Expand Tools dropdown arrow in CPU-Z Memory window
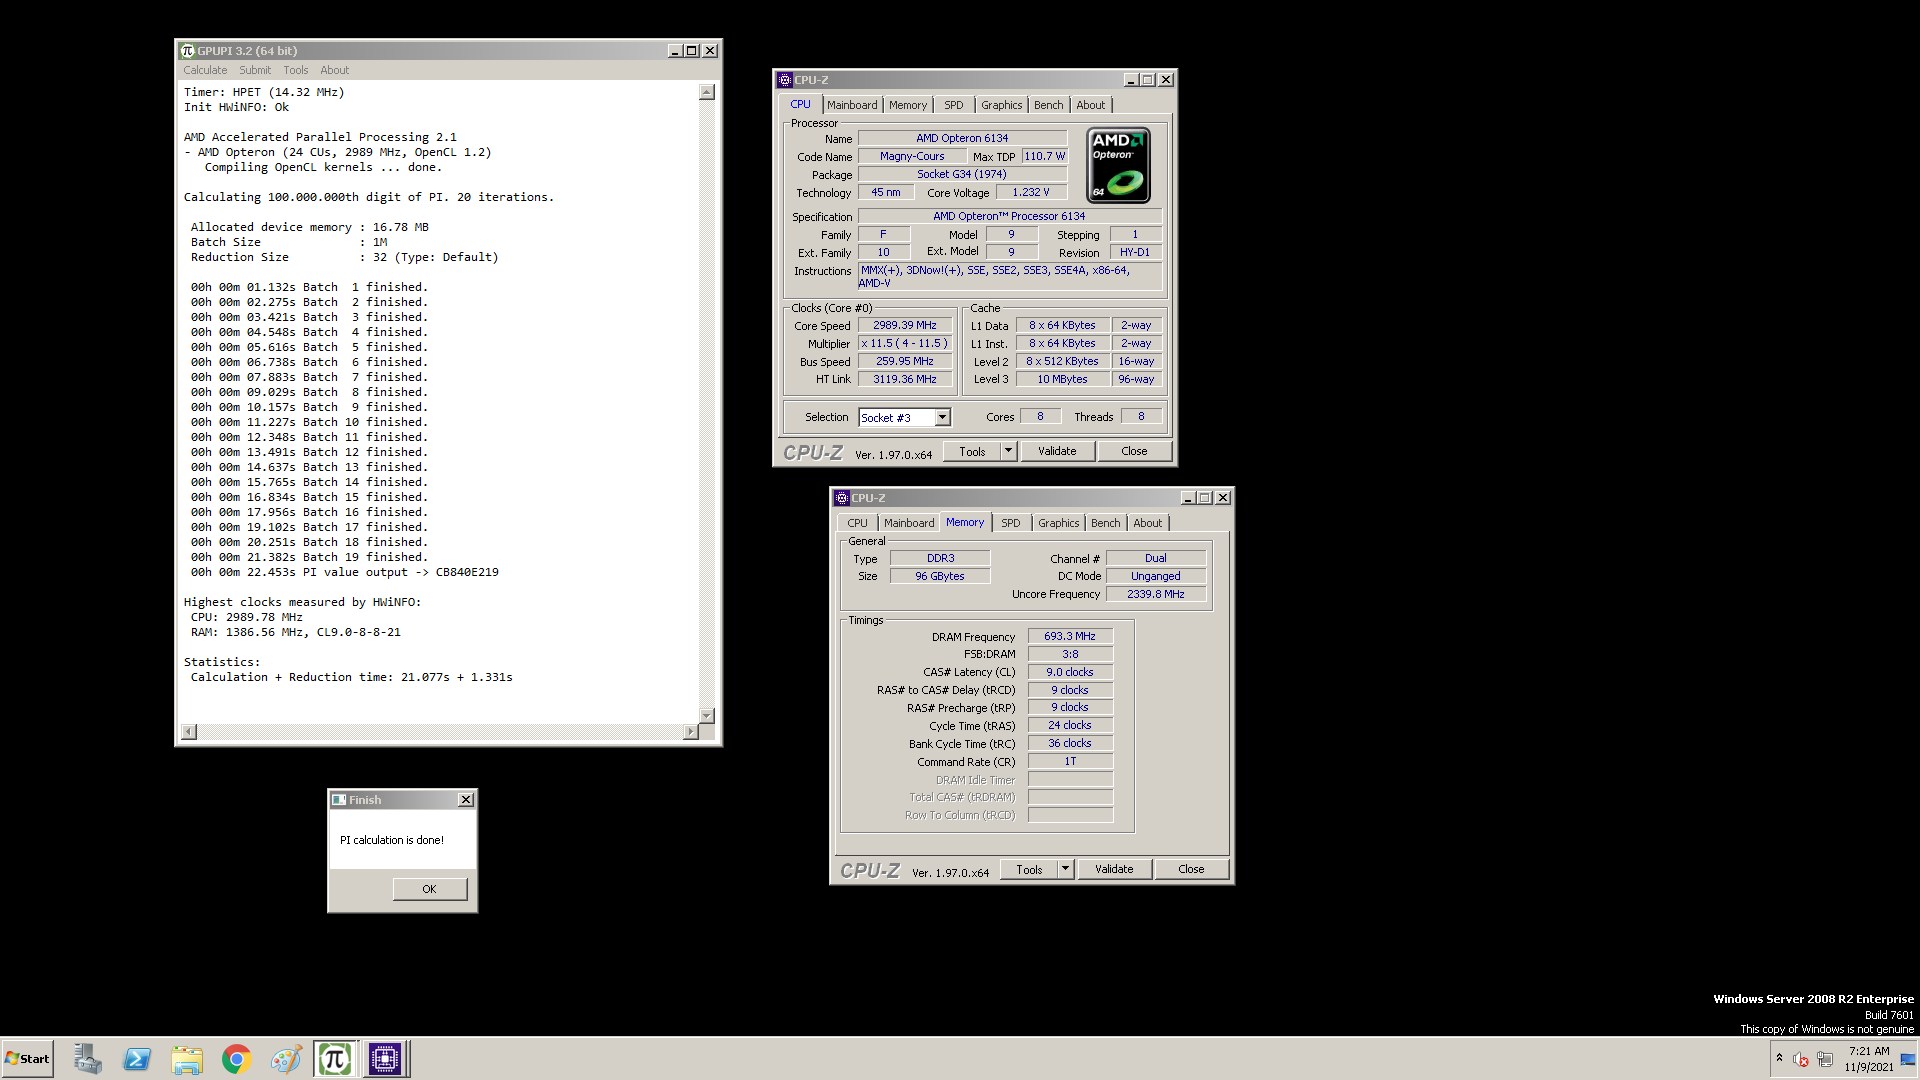 tap(1065, 869)
